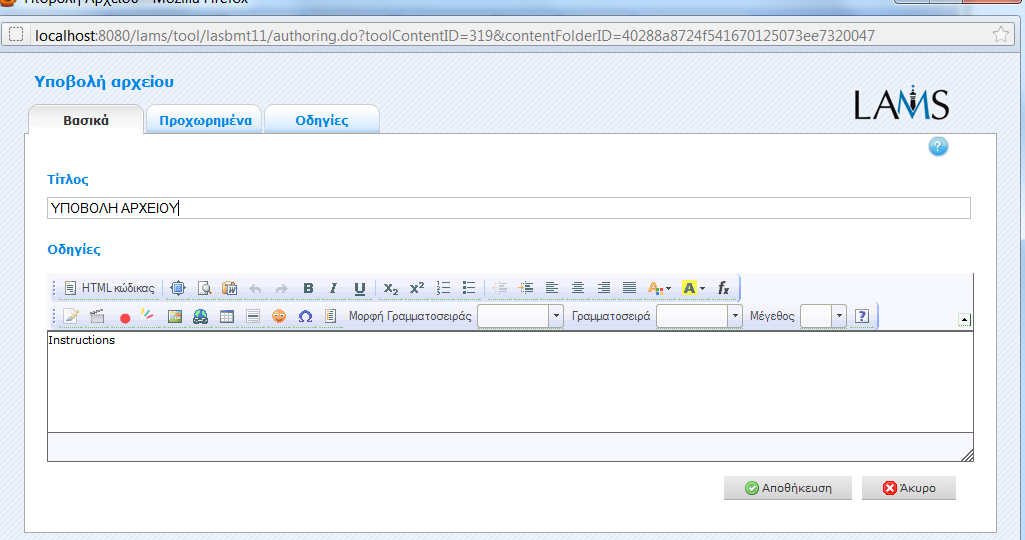Click the site identity icon in address bar
The image size is (1025, 540).
coord(17,35)
